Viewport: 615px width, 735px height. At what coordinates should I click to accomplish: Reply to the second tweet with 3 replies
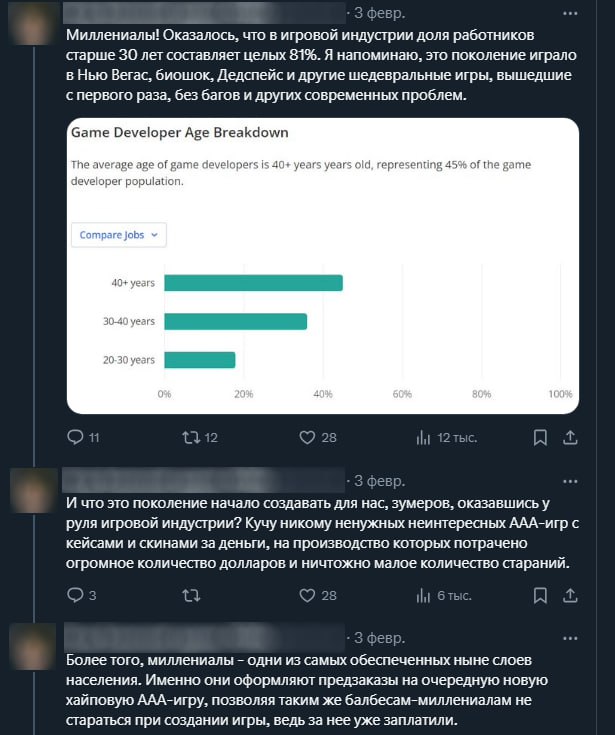[75, 595]
